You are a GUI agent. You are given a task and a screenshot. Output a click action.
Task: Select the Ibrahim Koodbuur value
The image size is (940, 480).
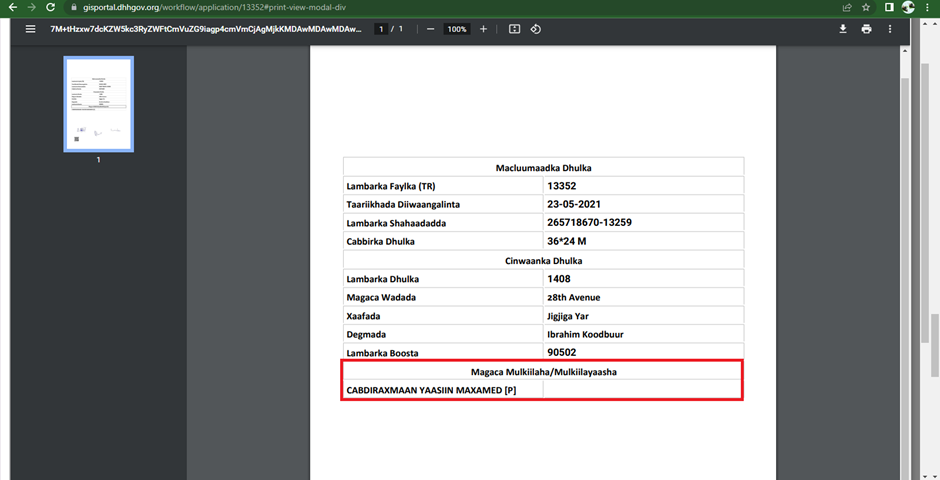[585, 334]
